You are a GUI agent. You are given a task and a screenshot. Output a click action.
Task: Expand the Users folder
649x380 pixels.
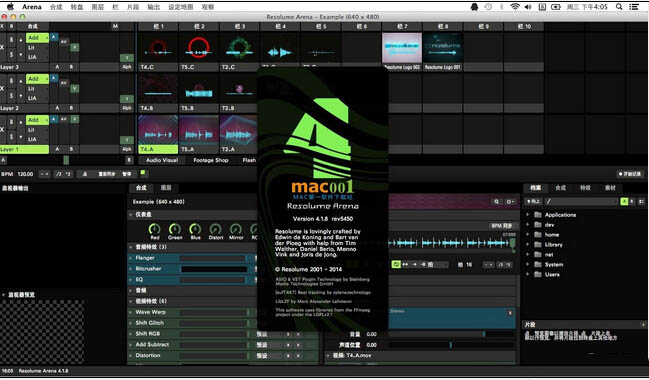528,274
